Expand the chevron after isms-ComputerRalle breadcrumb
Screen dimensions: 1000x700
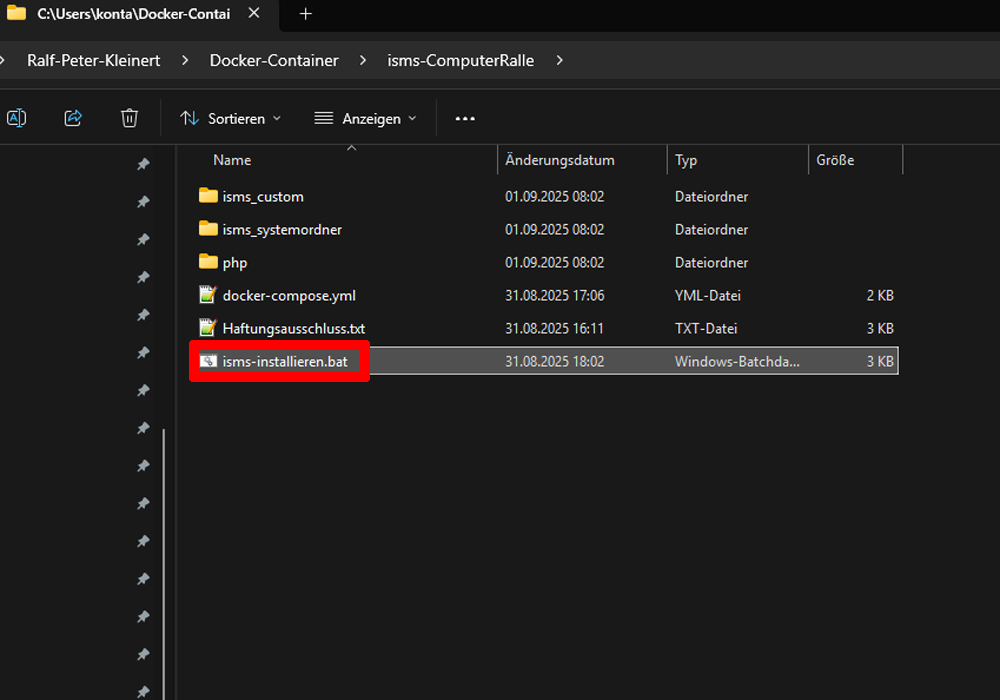(x=559, y=60)
